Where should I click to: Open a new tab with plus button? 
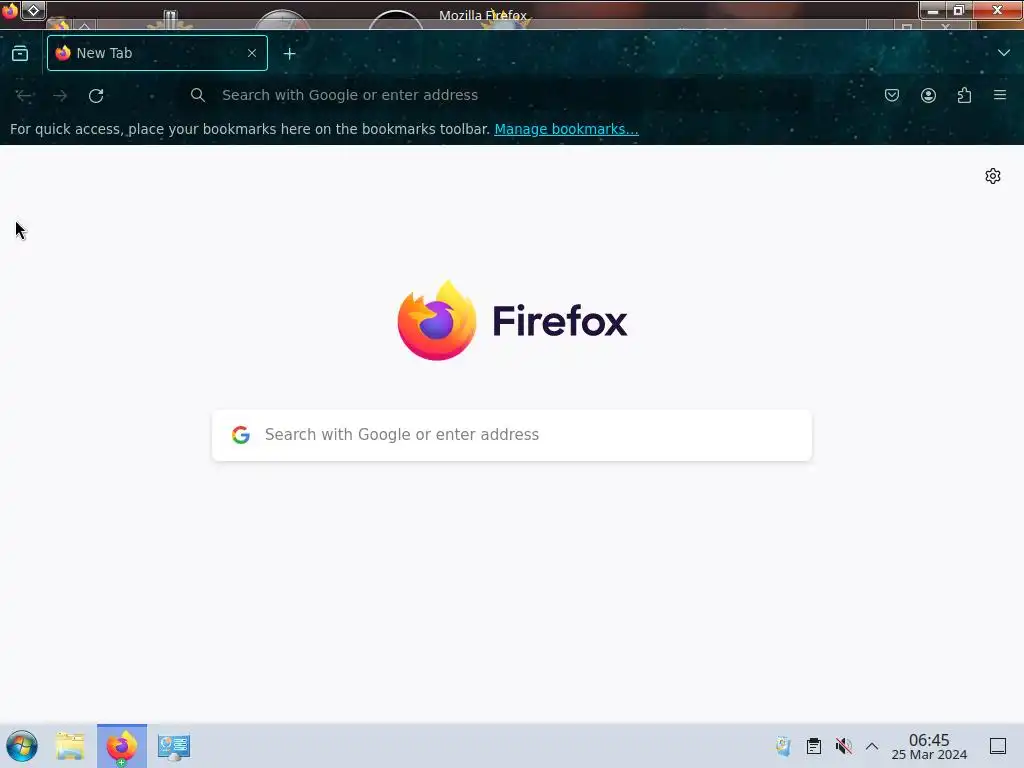[289, 54]
